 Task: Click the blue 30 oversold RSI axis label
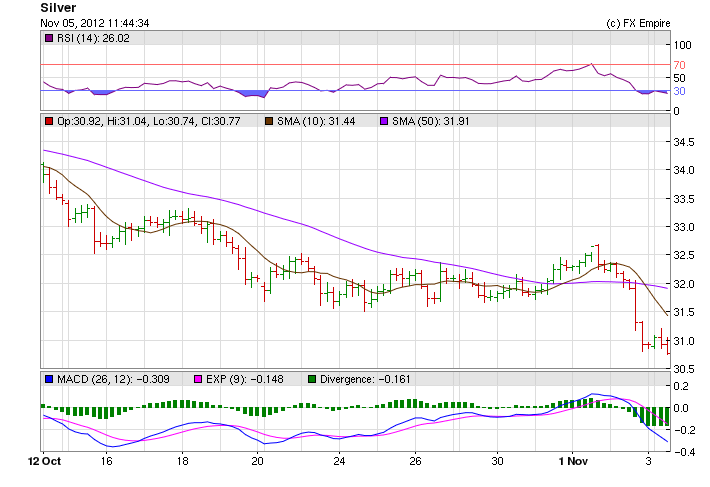[x=679, y=91]
